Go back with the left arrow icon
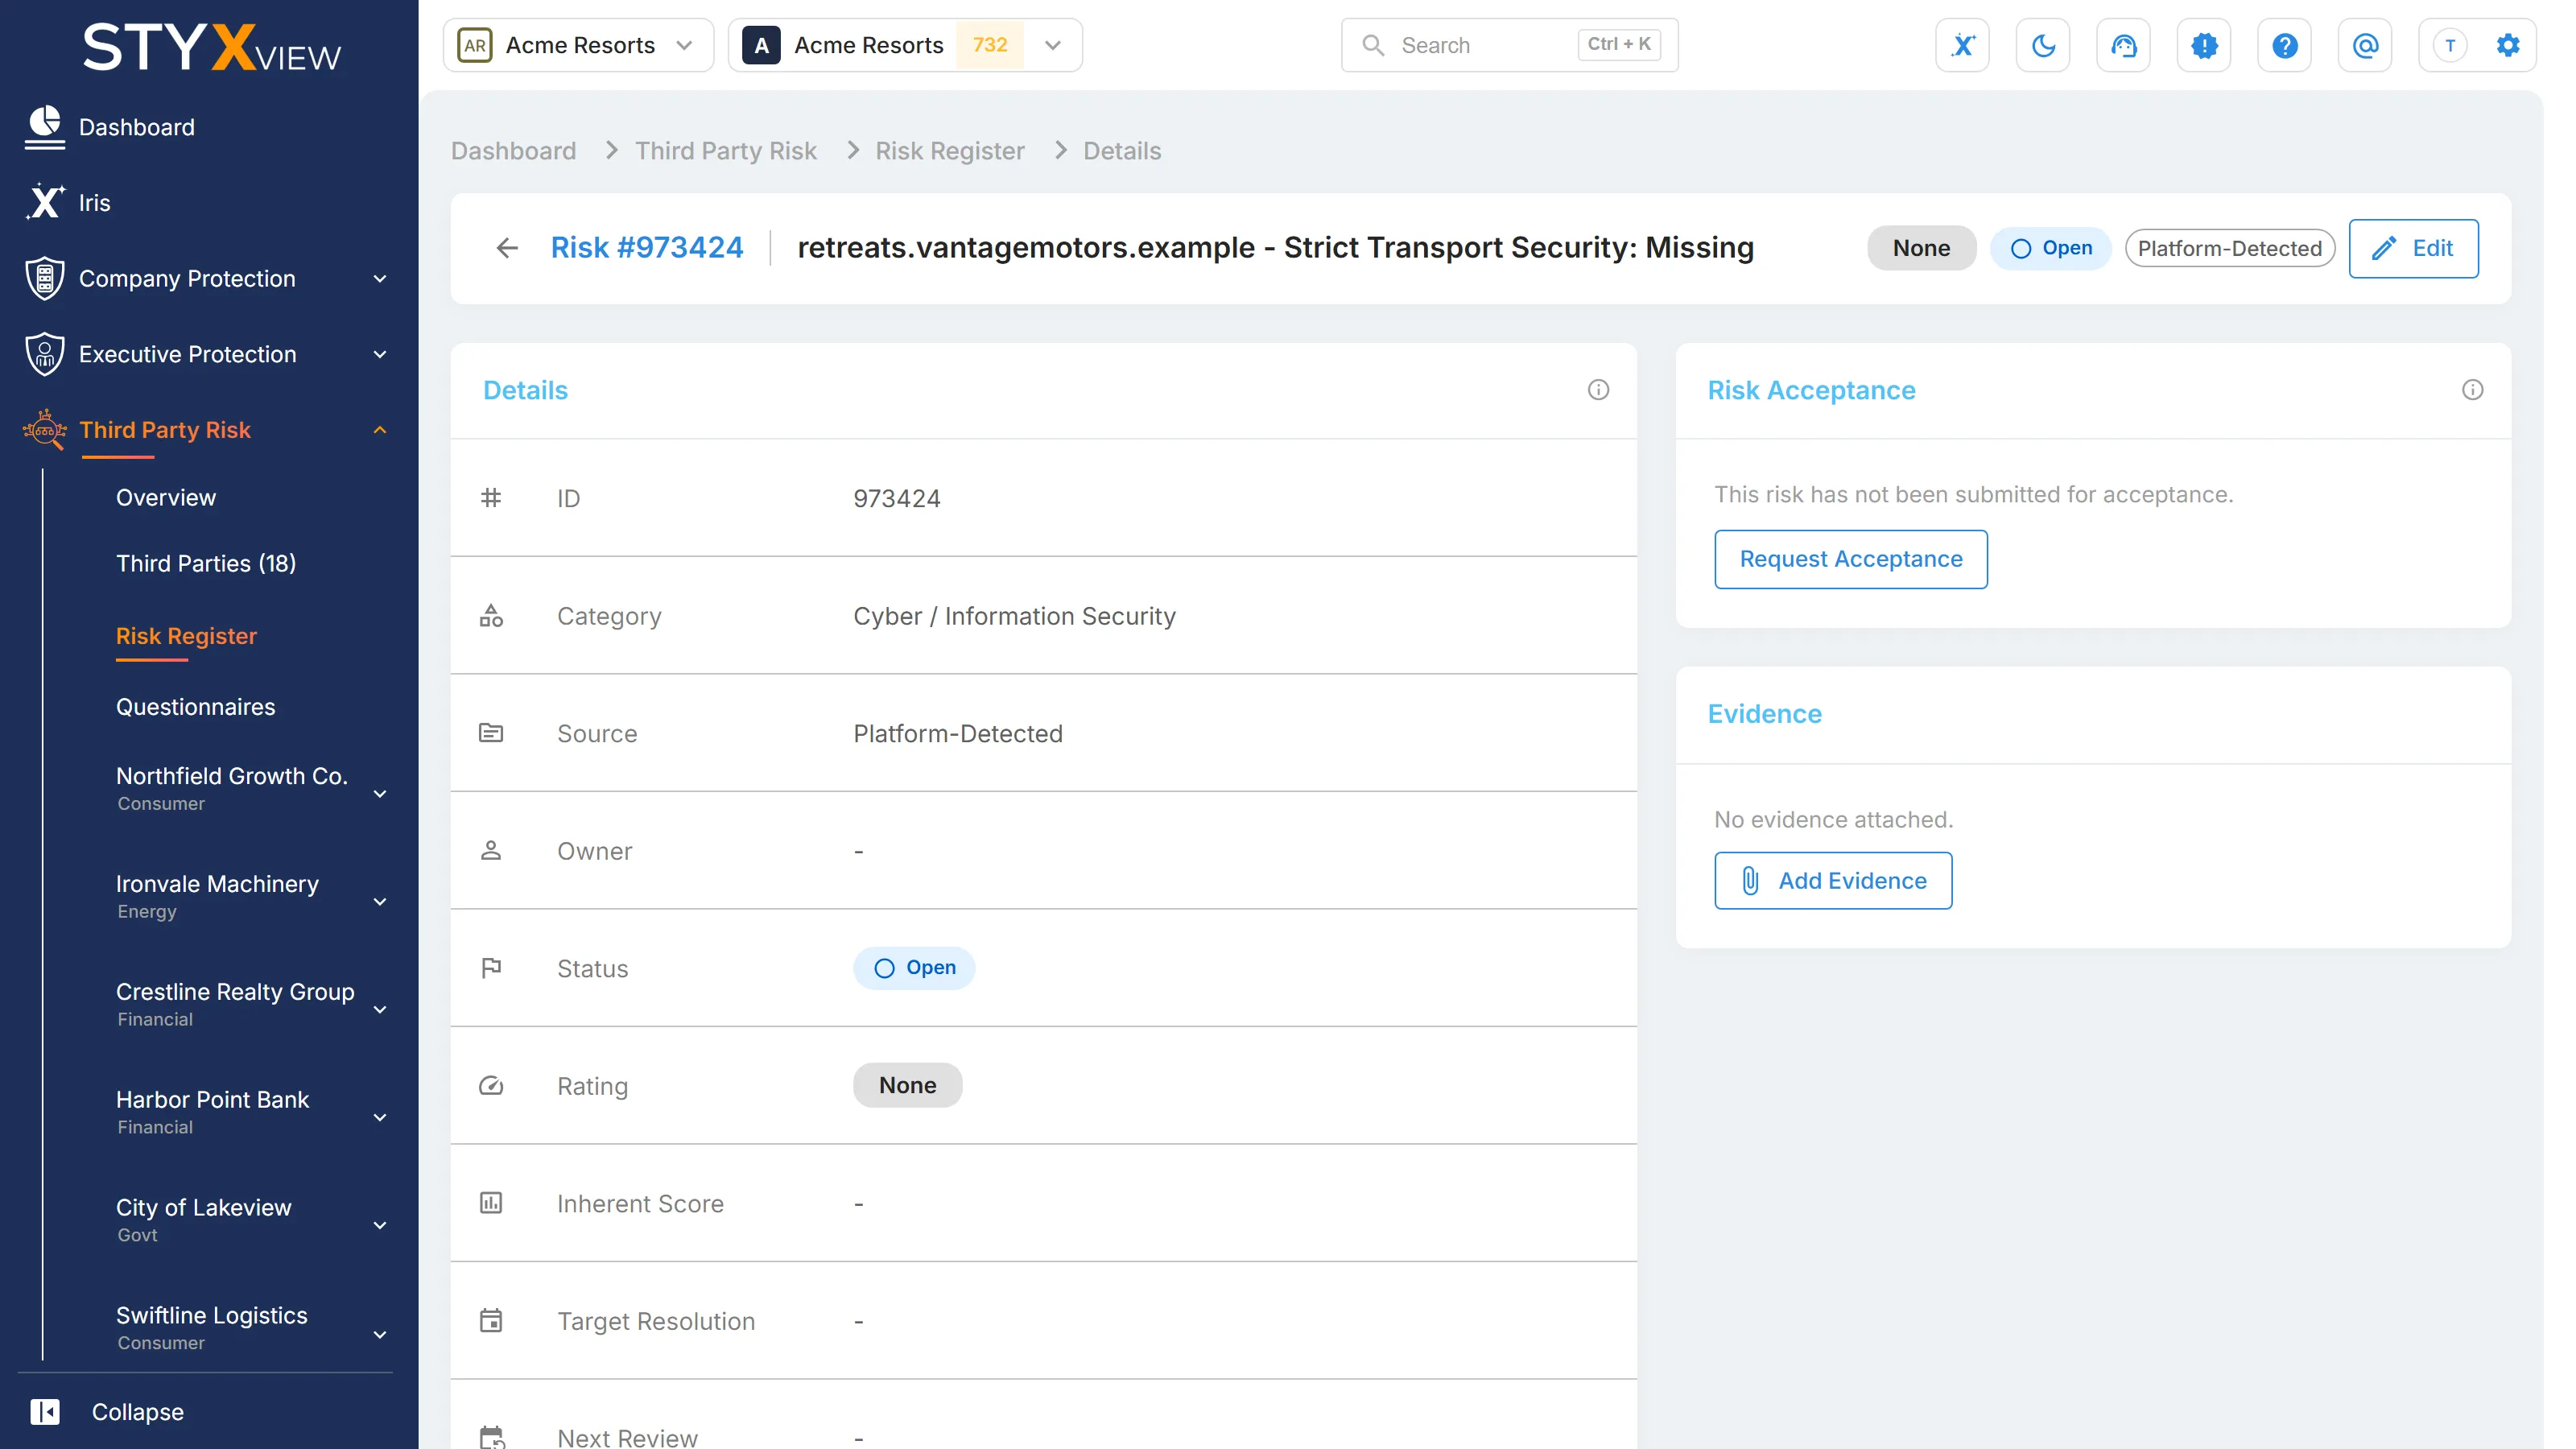 click(507, 248)
